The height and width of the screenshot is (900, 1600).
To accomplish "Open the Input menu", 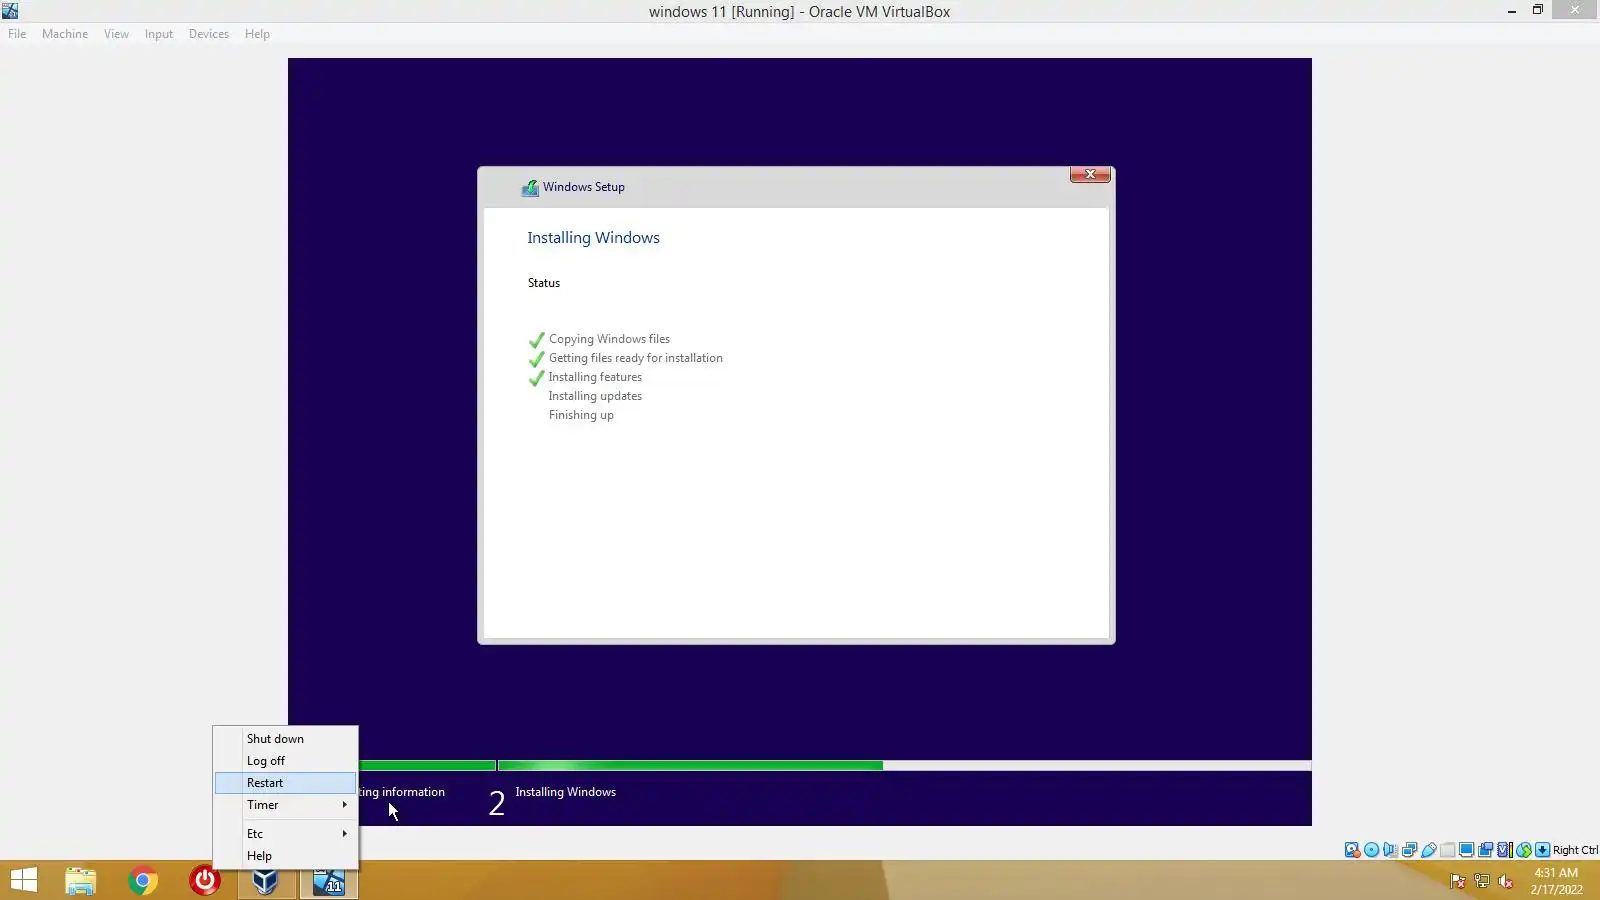I will (158, 34).
